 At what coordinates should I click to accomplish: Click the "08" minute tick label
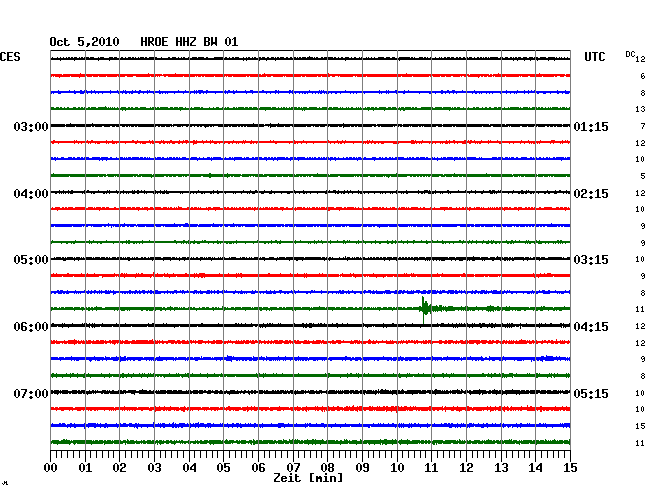point(327,467)
